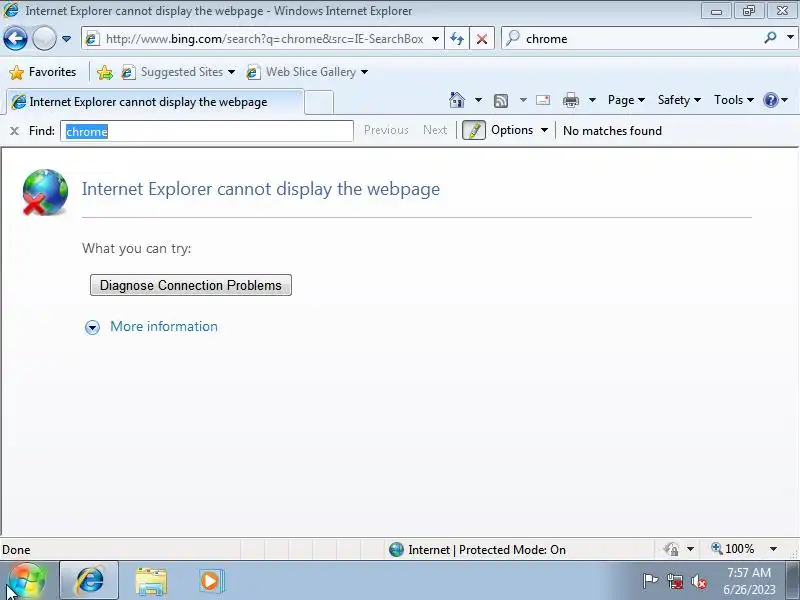Click the Find text field

coord(207,131)
